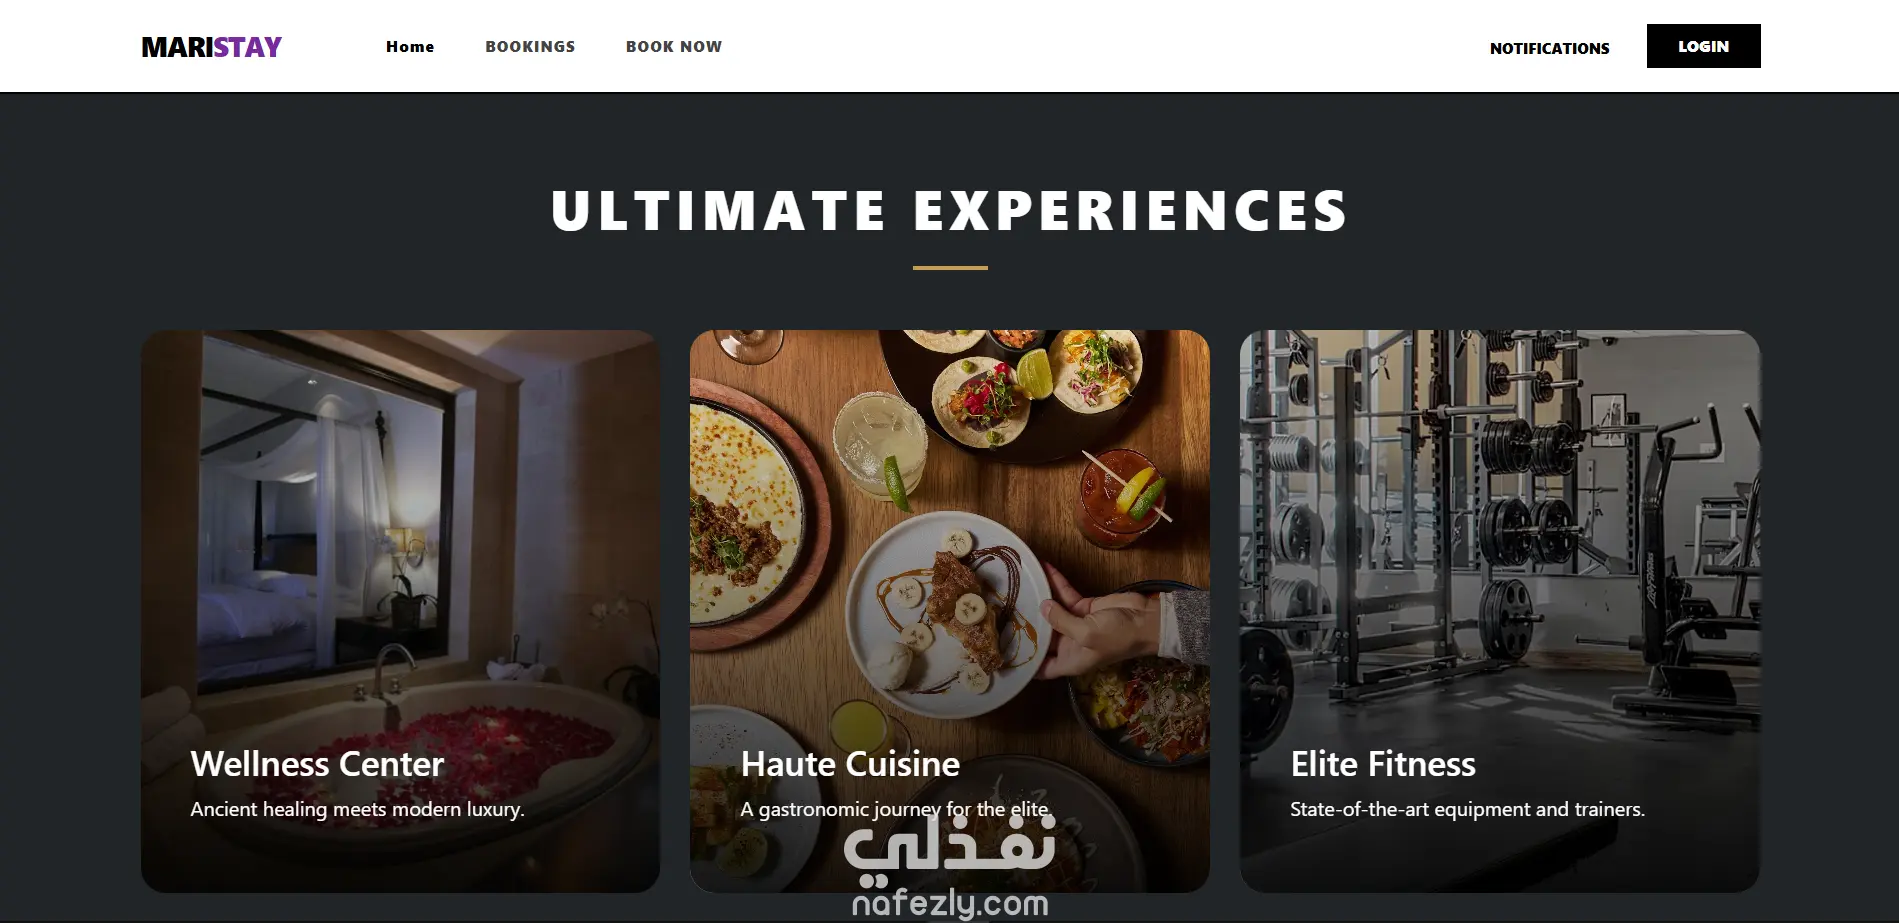
Task: Go to the BOOKINGS page
Action: point(530,47)
